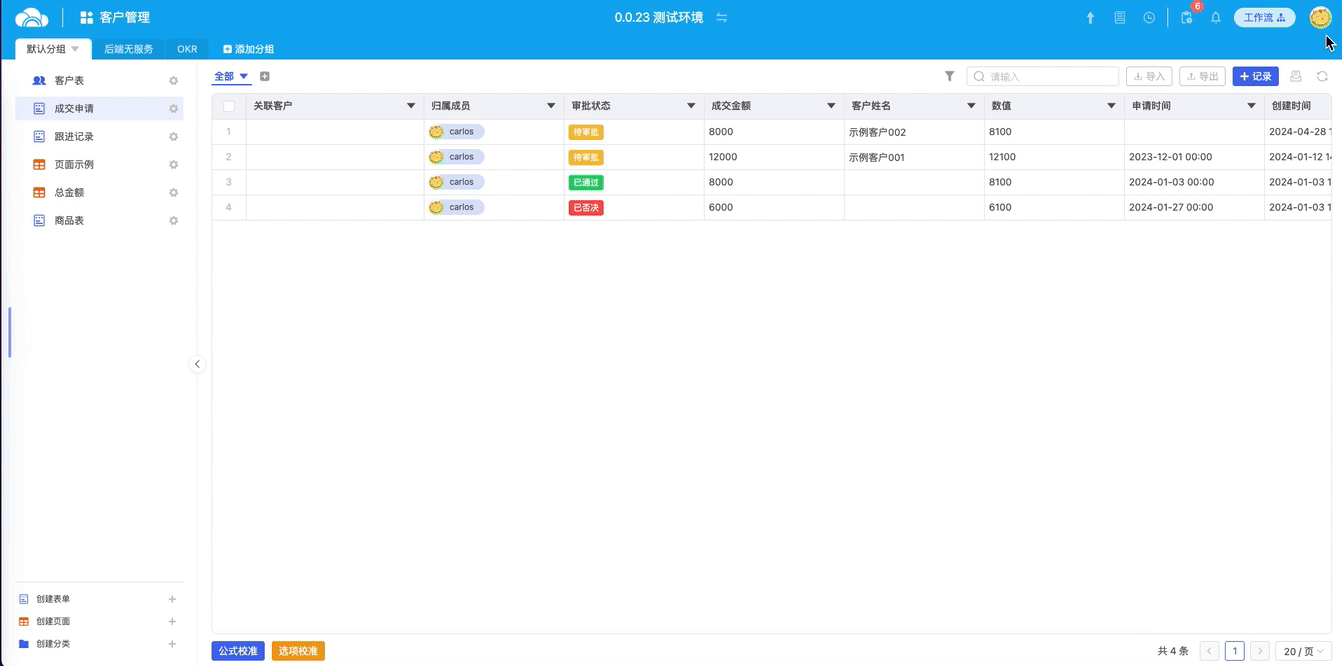The image size is (1342, 666).
Task: Open the 审批状态 column dropdown
Action: (691, 106)
